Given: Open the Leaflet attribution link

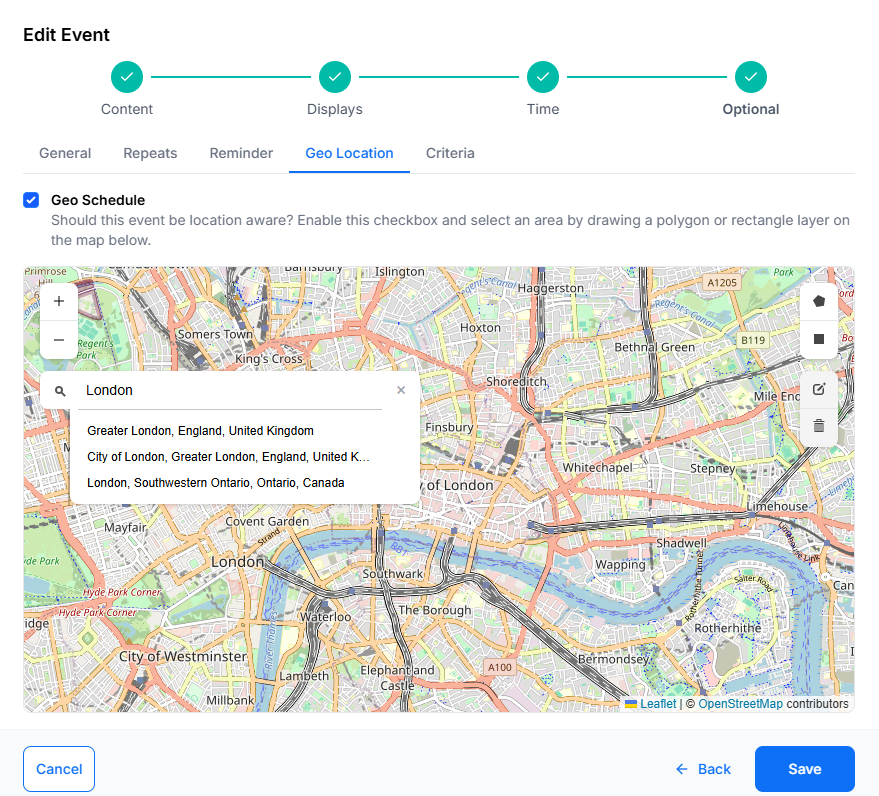Looking at the screenshot, I should tap(658, 704).
